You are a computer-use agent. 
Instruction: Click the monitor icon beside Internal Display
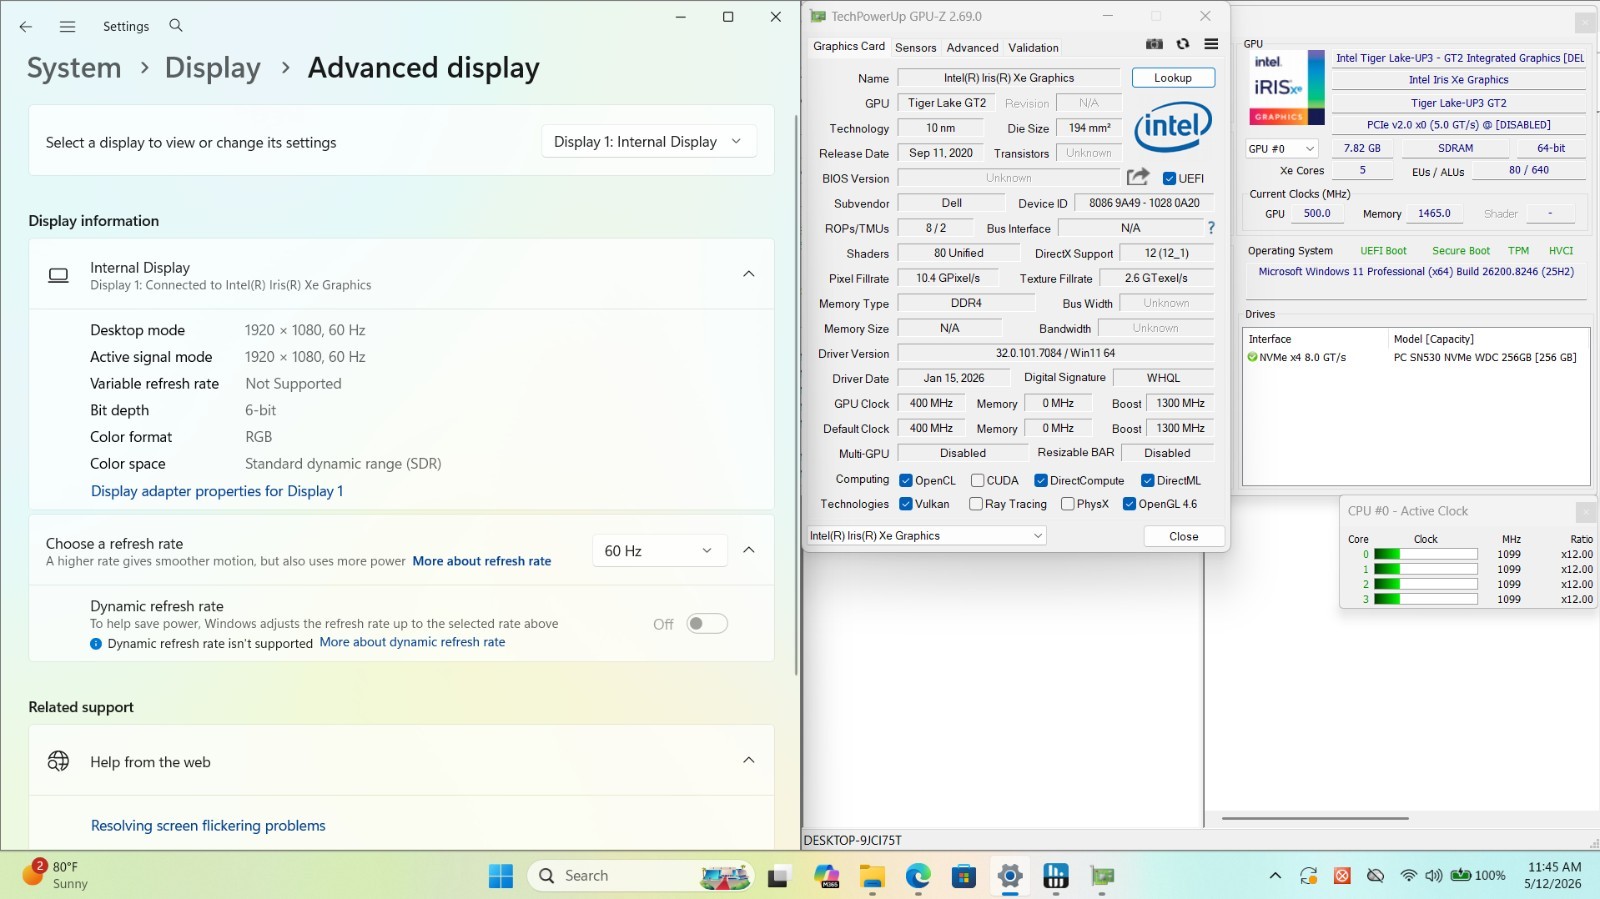pos(59,275)
